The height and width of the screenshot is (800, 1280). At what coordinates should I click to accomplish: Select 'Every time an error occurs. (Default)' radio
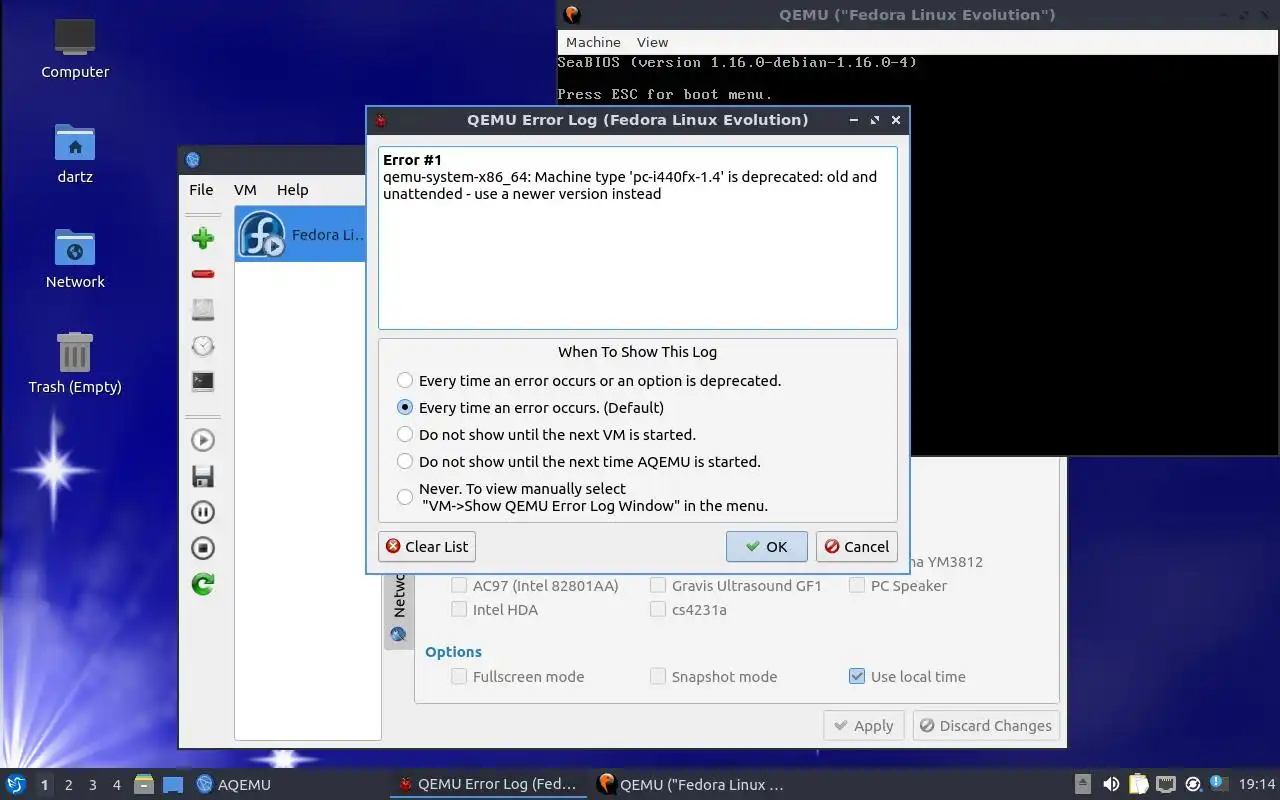[x=530, y=407]
